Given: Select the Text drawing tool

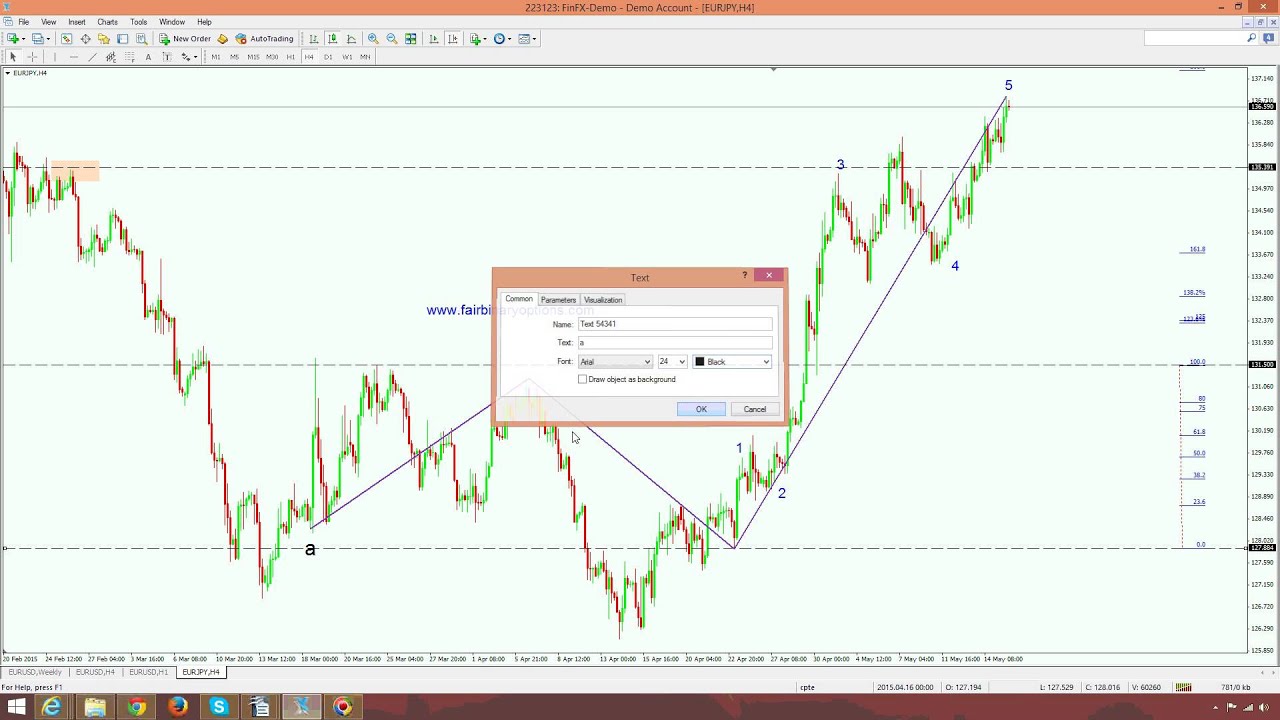Looking at the screenshot, I should [148, 57].
